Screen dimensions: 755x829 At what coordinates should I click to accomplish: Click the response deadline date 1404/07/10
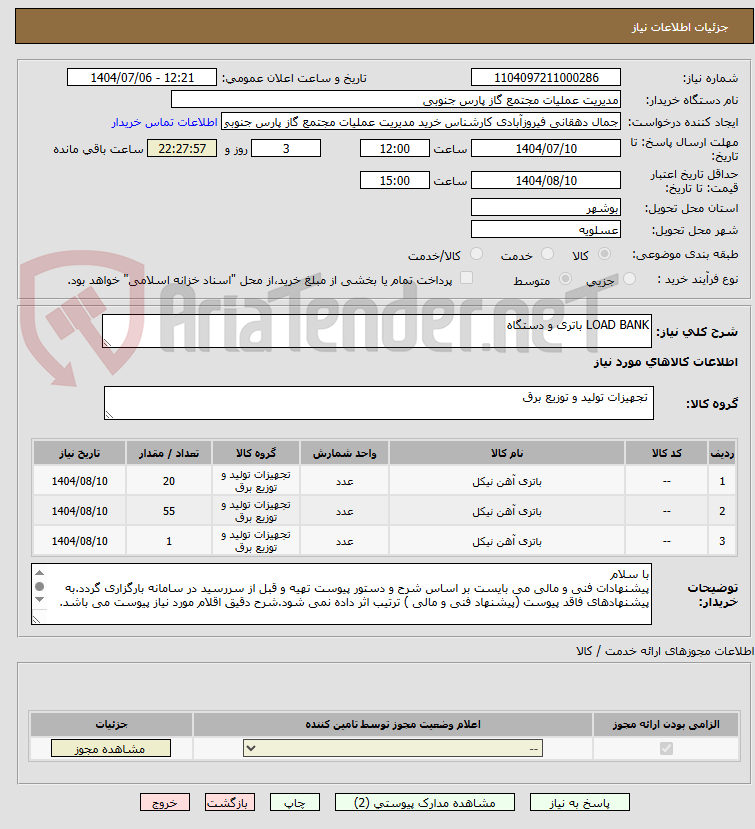pyautogui.click(x=546, y=149)
